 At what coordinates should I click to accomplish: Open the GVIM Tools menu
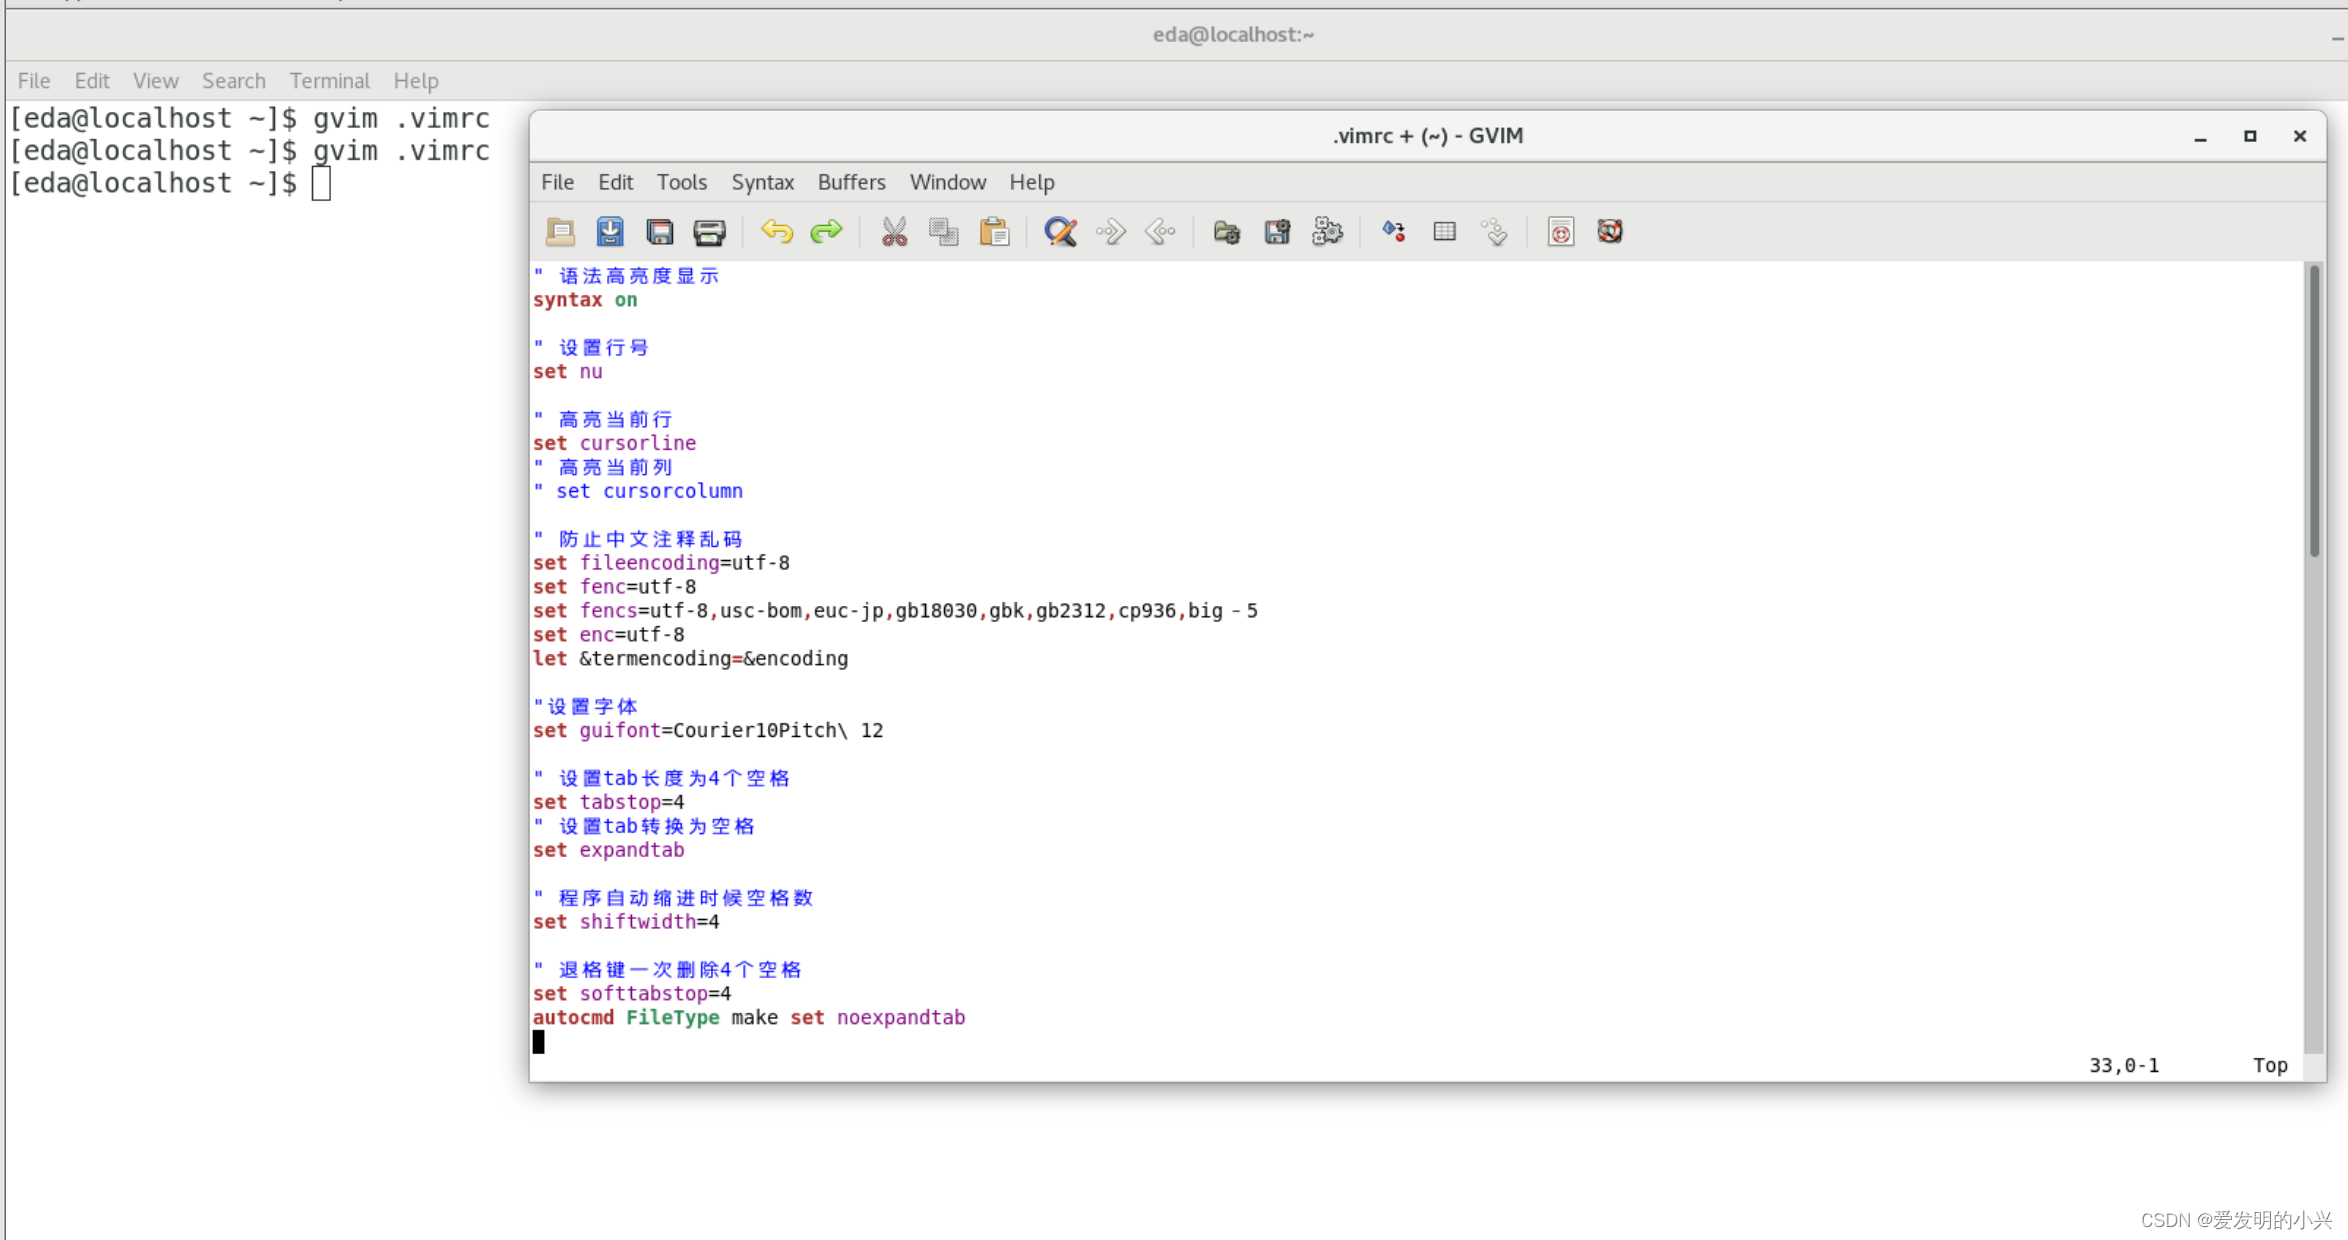(x=682, y=182)
